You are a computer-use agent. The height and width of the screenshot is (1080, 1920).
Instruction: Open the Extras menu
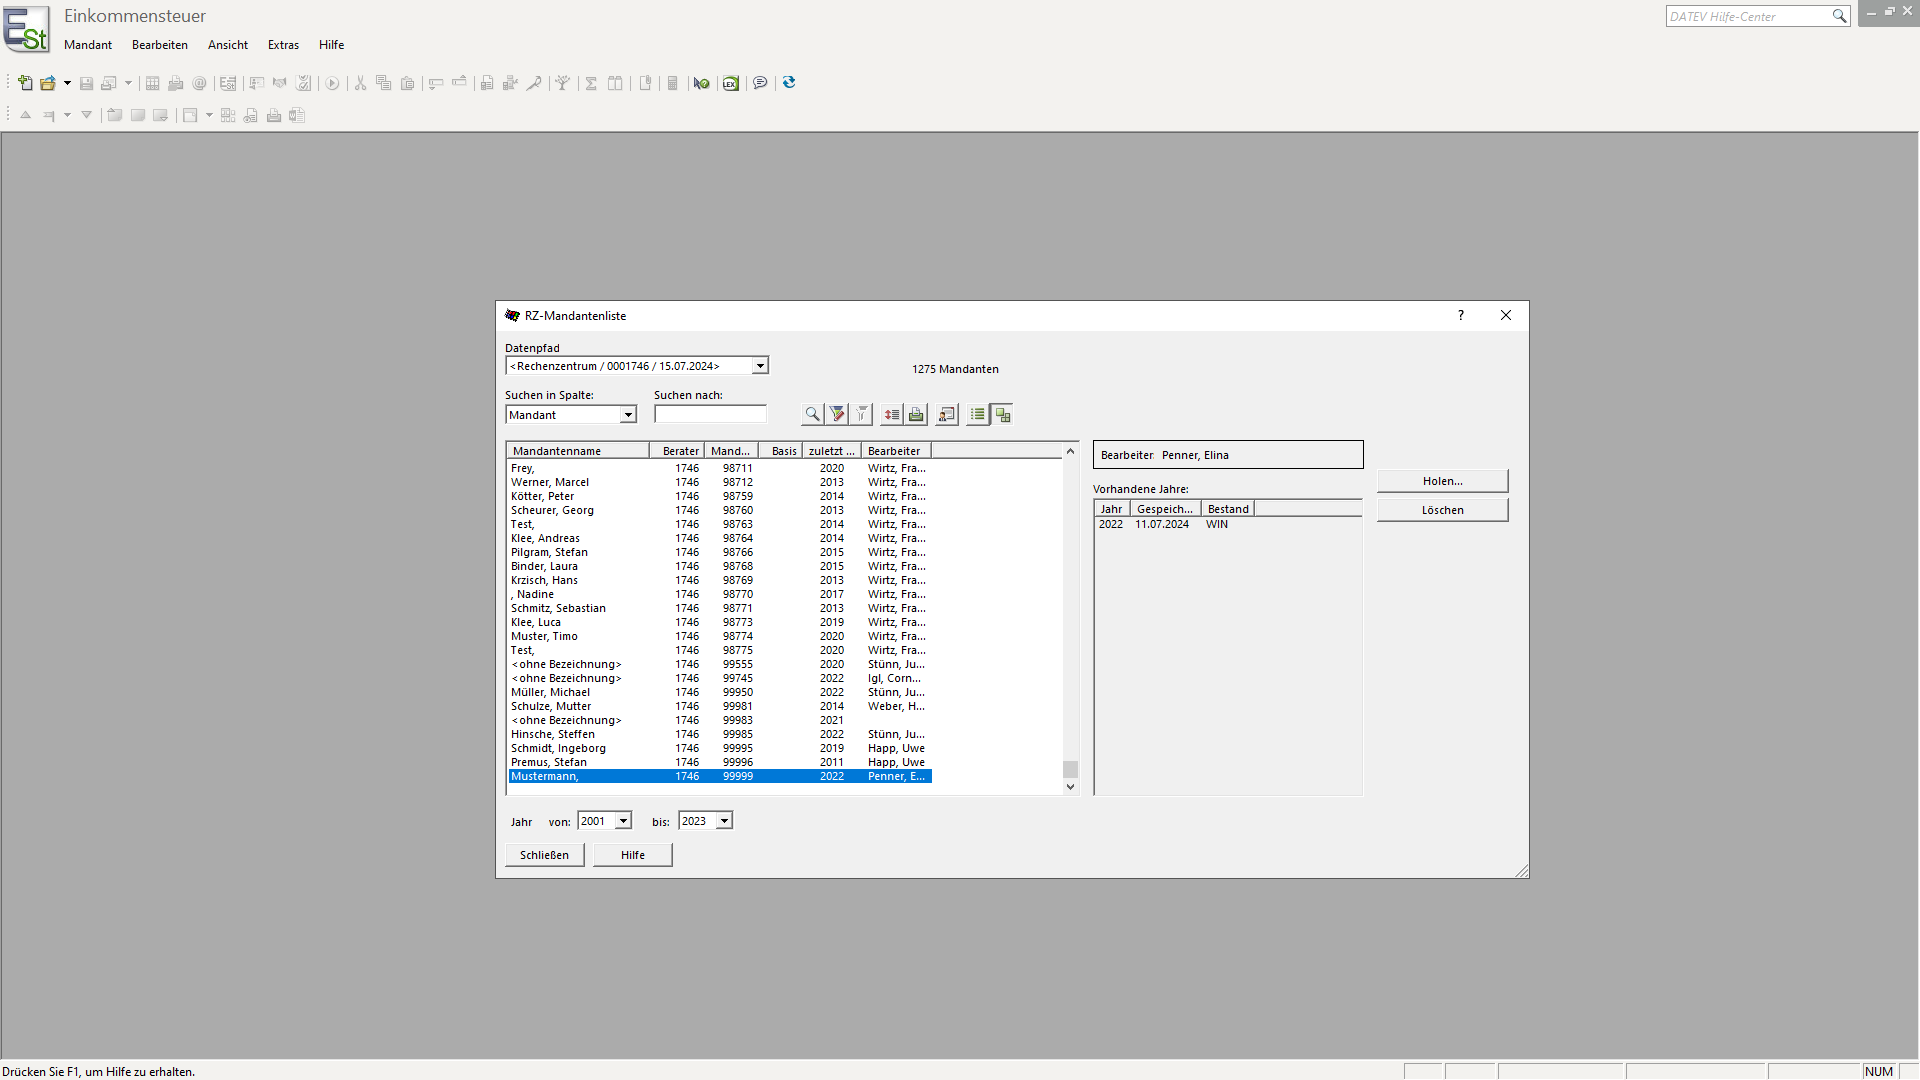coord(283,45)
